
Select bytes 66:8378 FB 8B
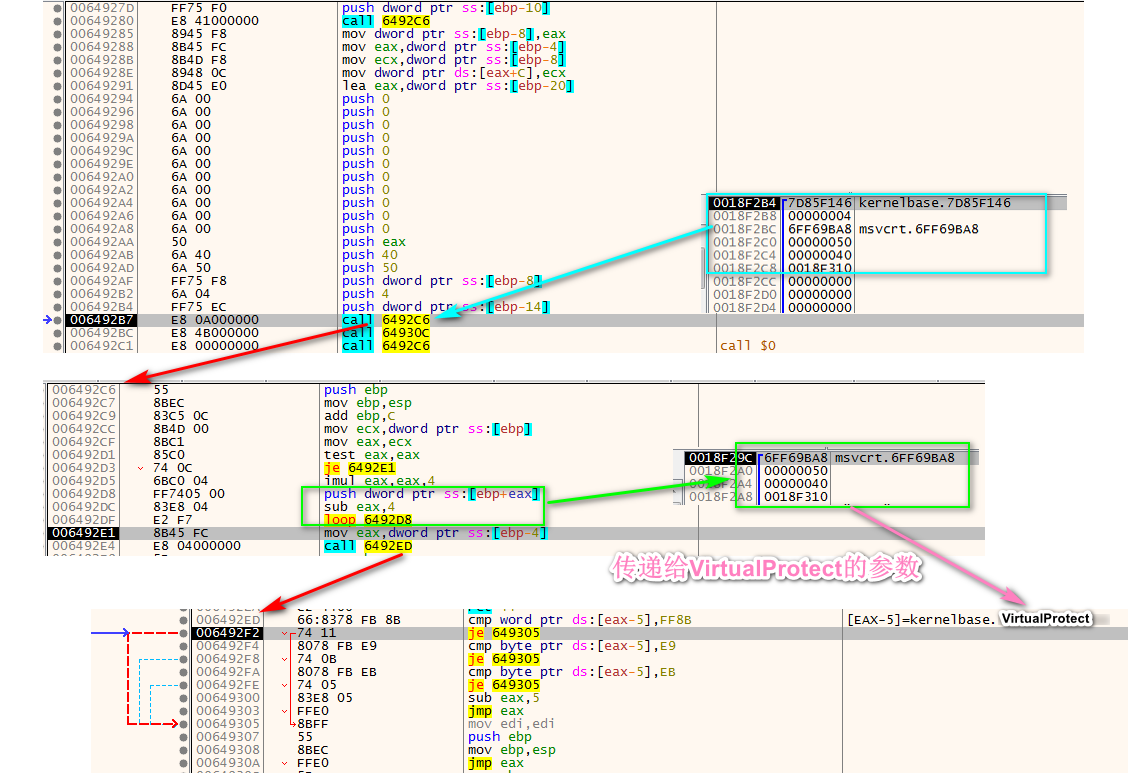[x=349, y=620]
